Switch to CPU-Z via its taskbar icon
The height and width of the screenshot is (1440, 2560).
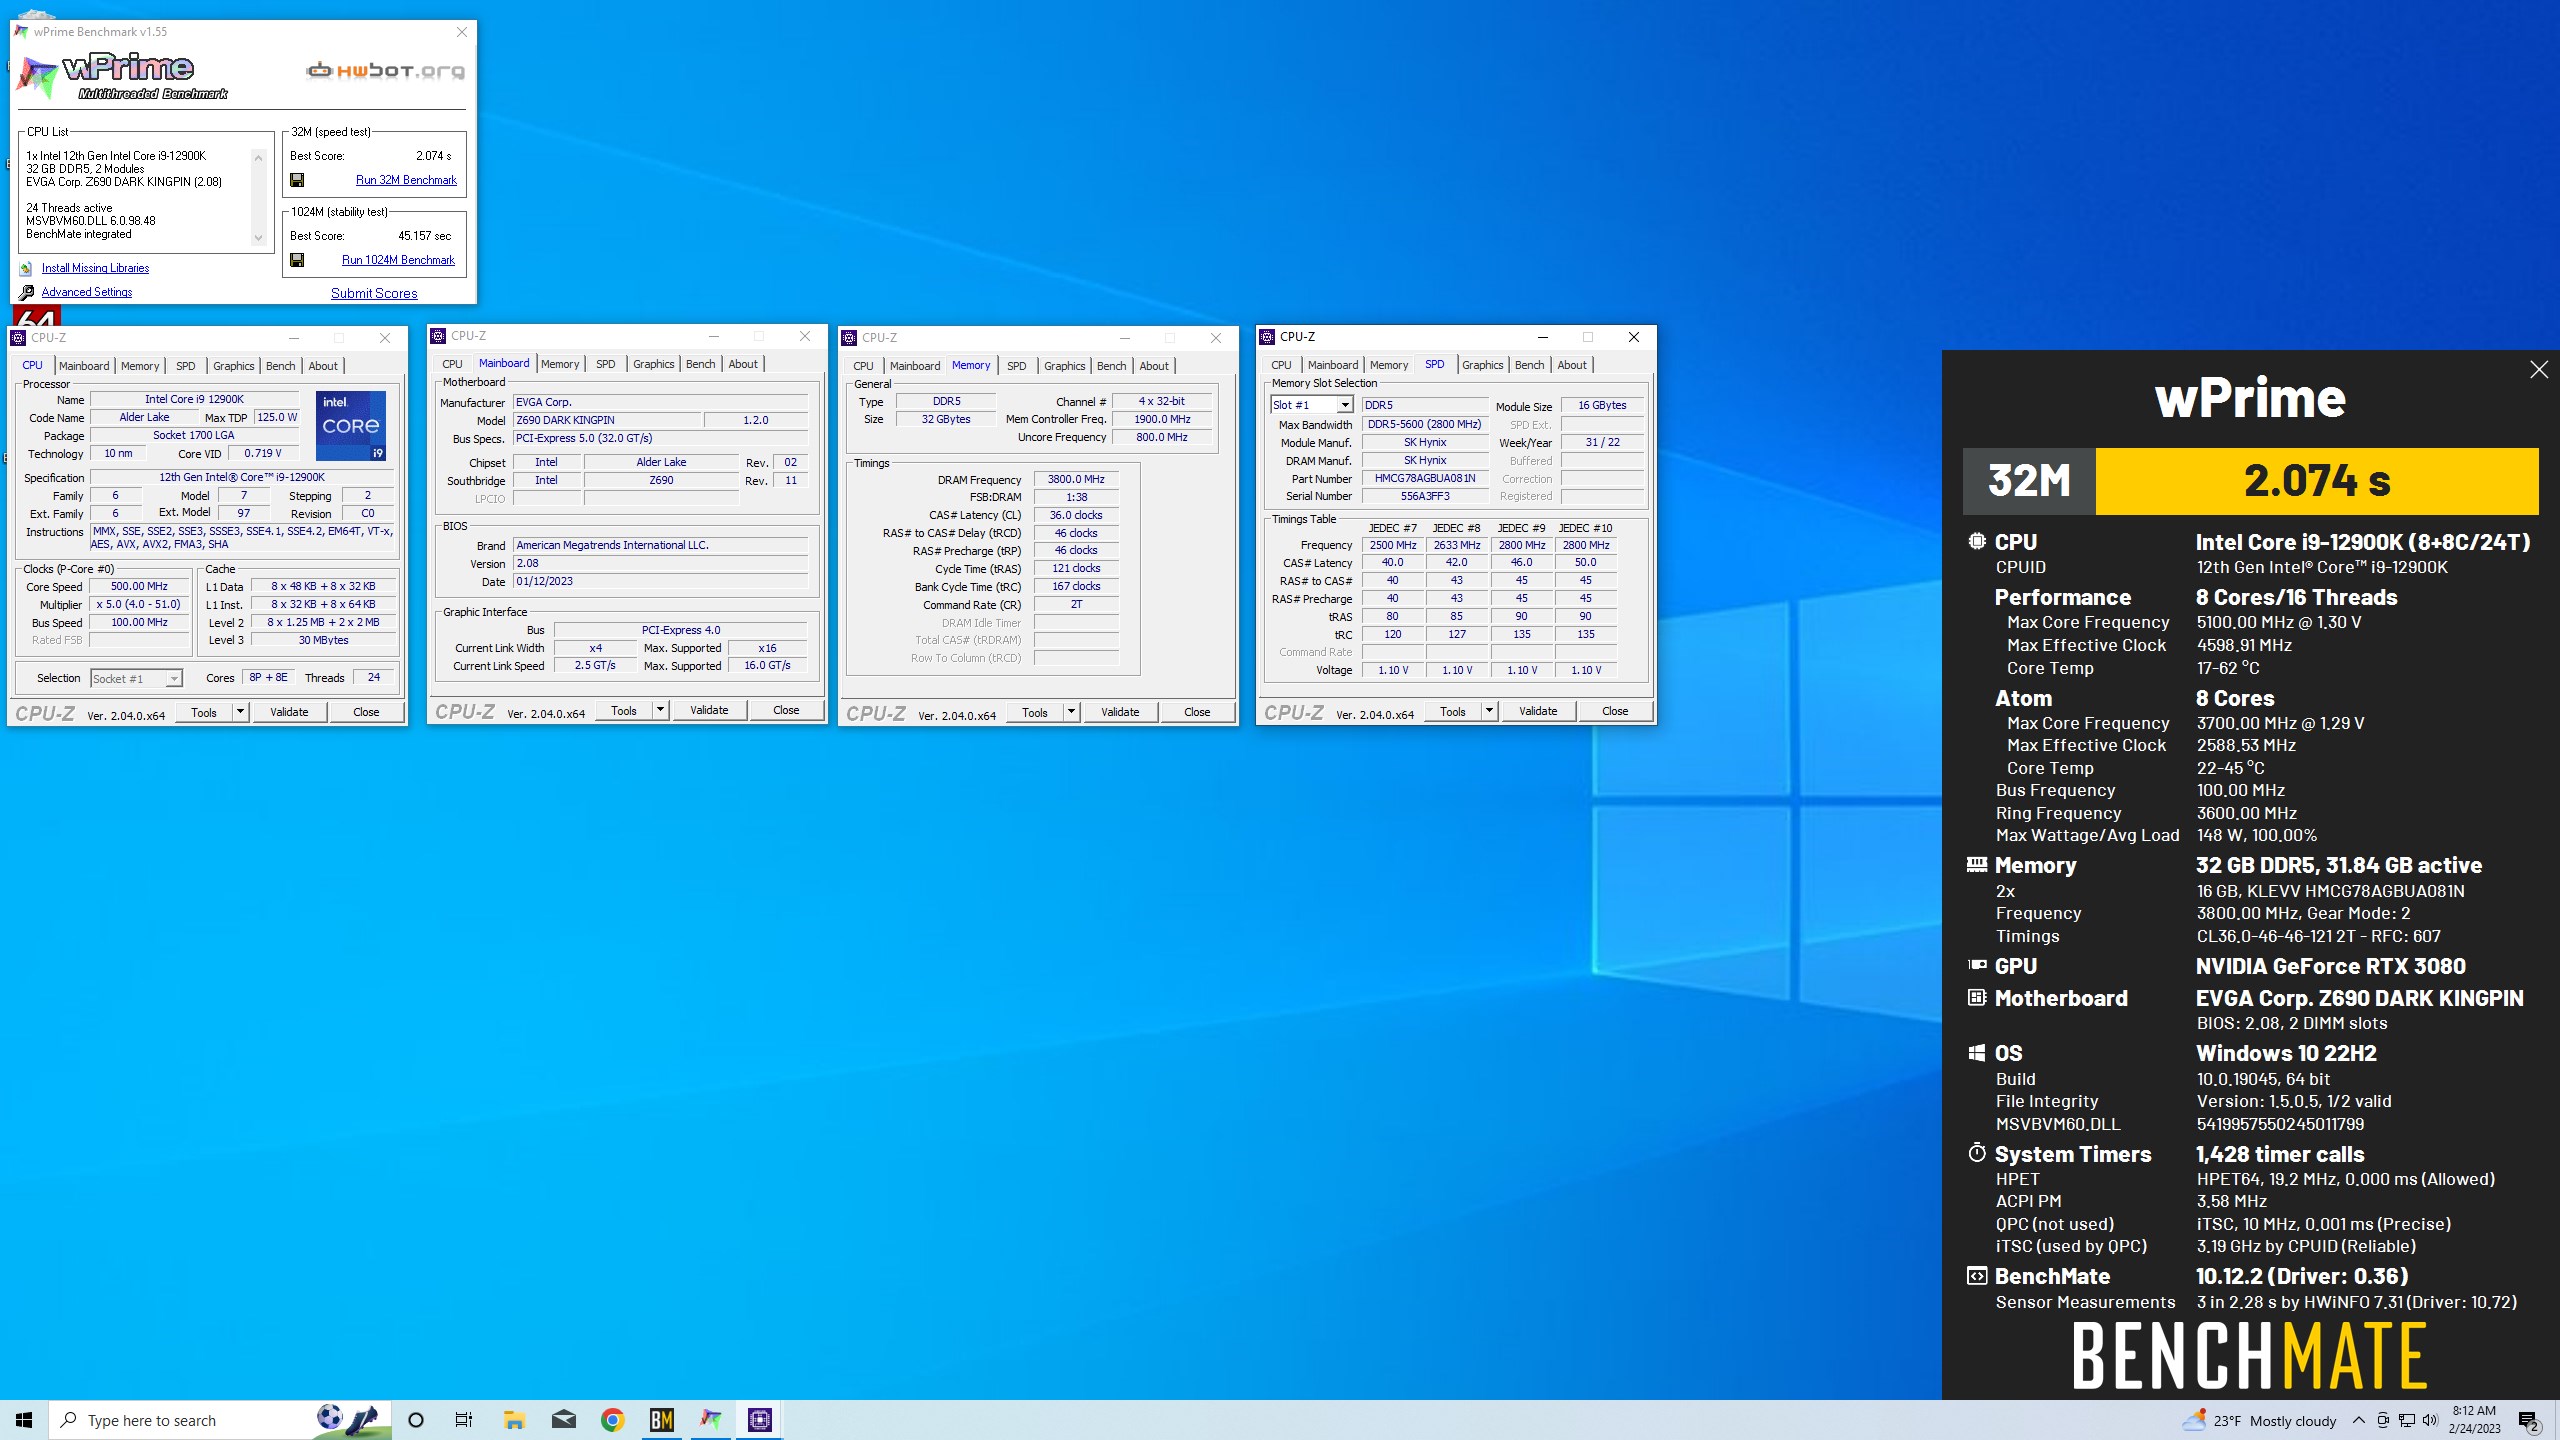coord(760,1420)
